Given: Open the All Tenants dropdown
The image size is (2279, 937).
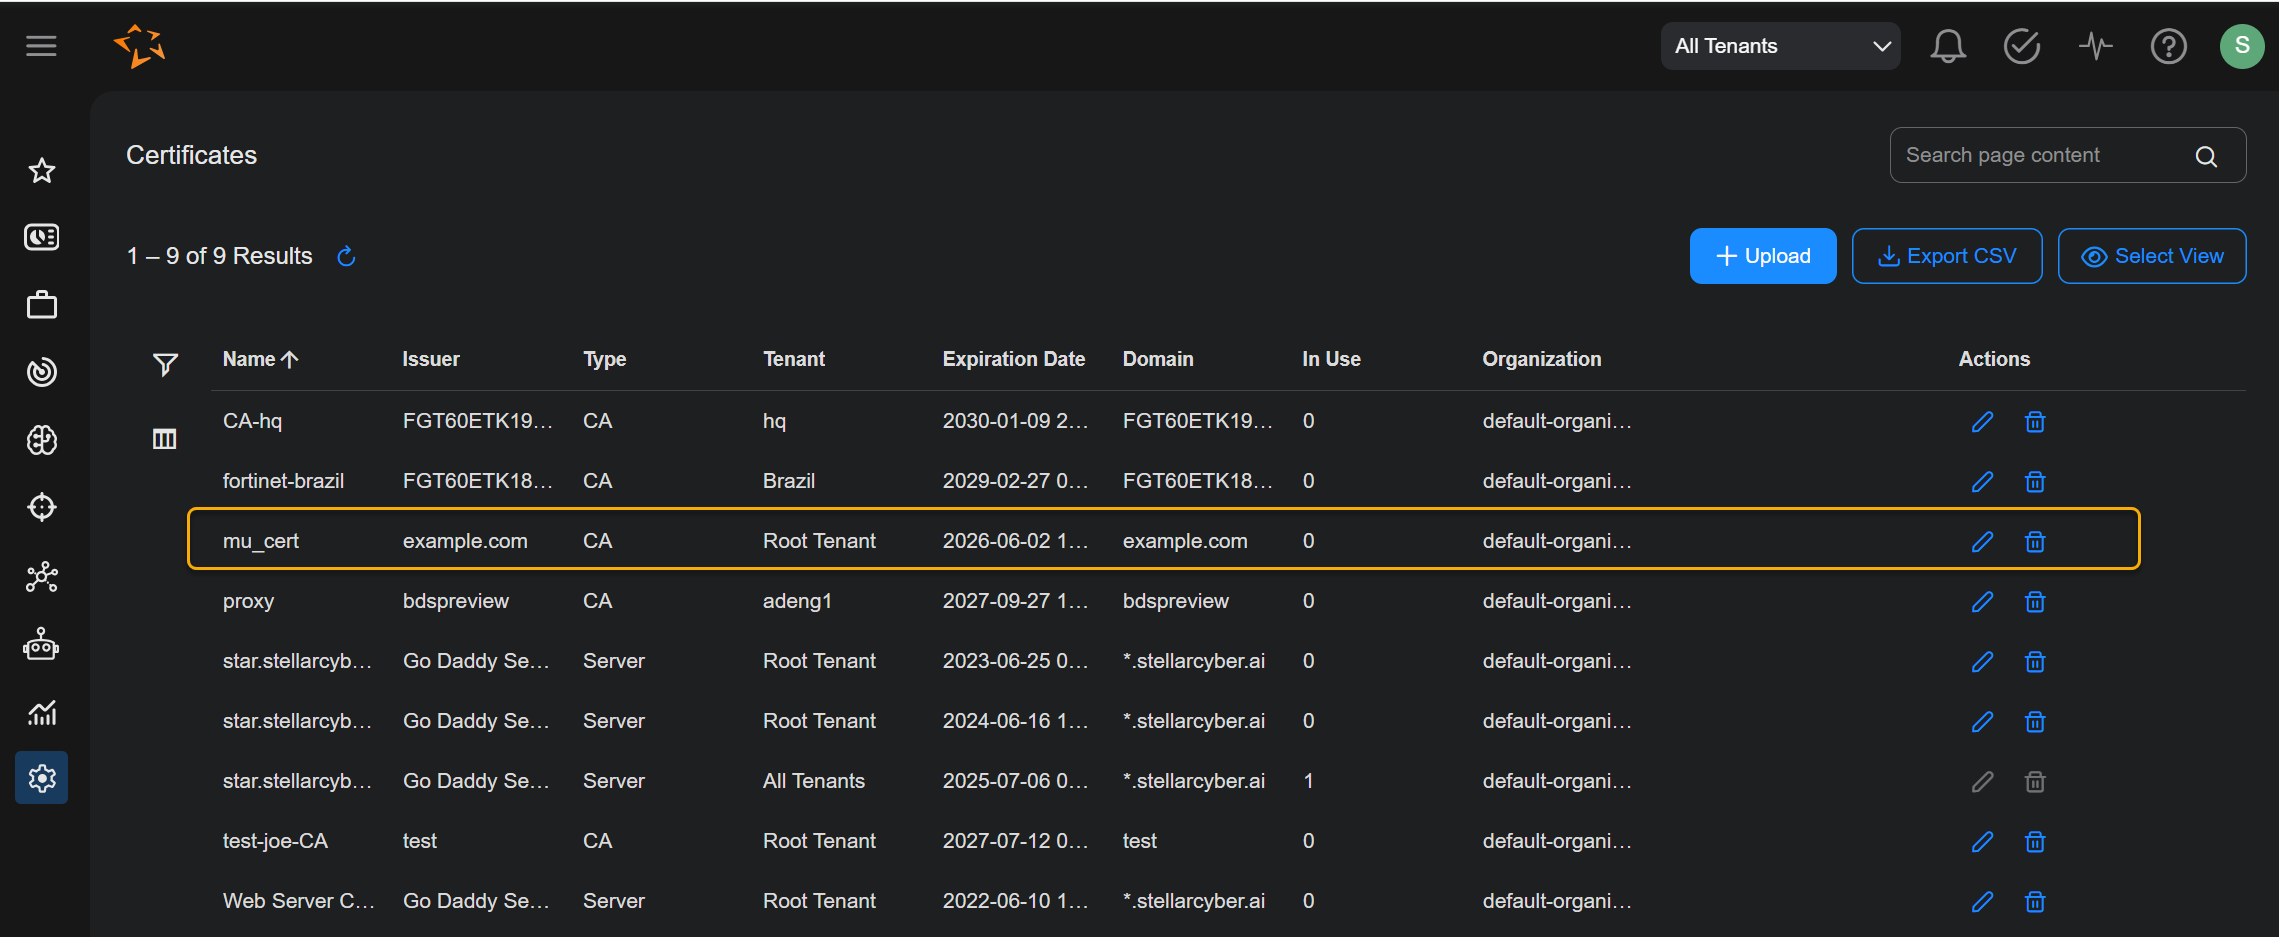Looking at the screenshot, I should 1780,45.
